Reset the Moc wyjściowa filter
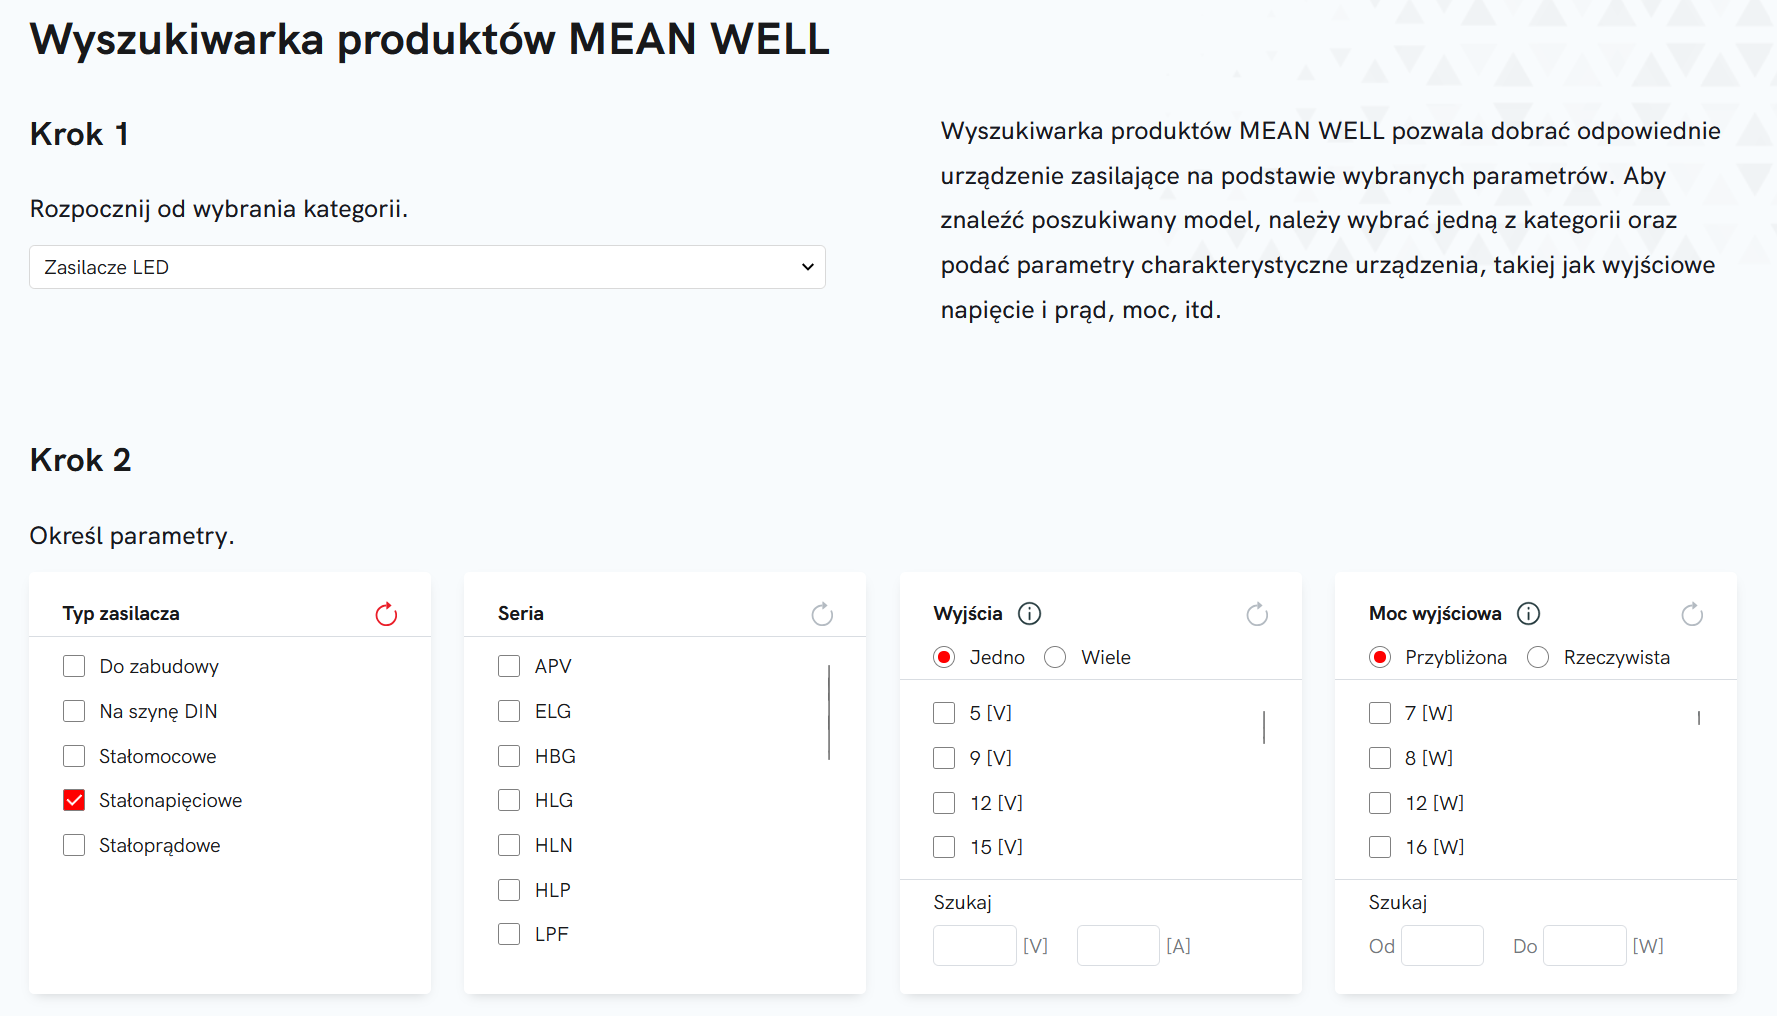Image resolution: width=1777 pixels, height=1016 pixels. pos(1692,614)
